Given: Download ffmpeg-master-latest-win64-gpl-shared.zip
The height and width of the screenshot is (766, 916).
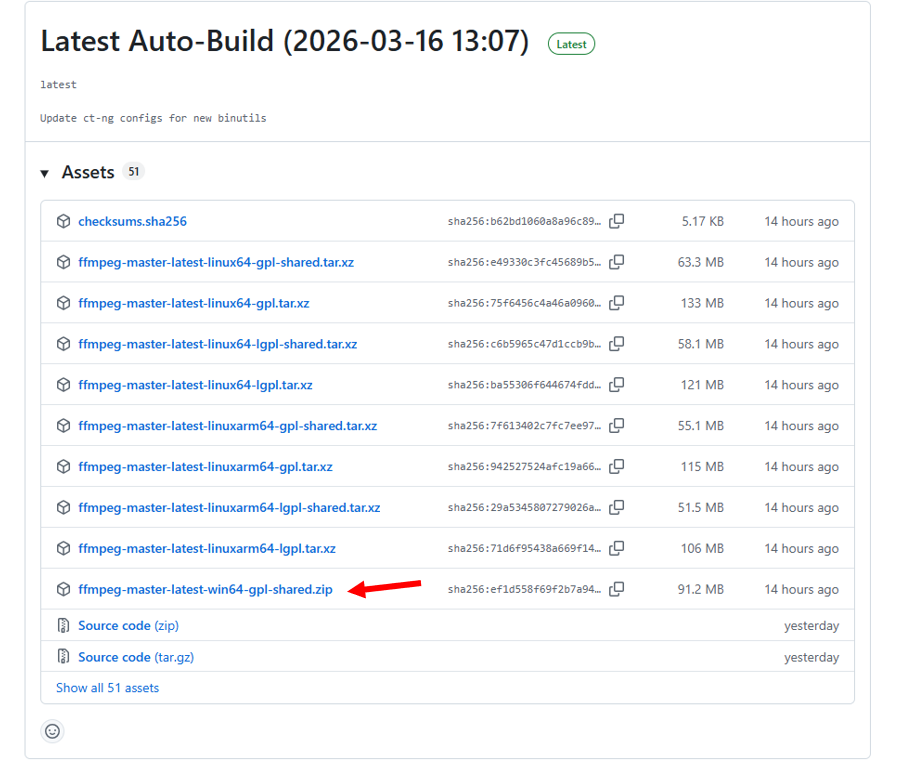Looking at the screenshot, I should [x=206, y=590].
